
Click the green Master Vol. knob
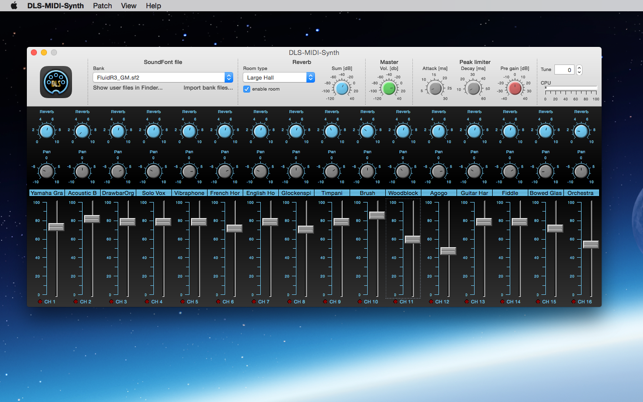389,89
